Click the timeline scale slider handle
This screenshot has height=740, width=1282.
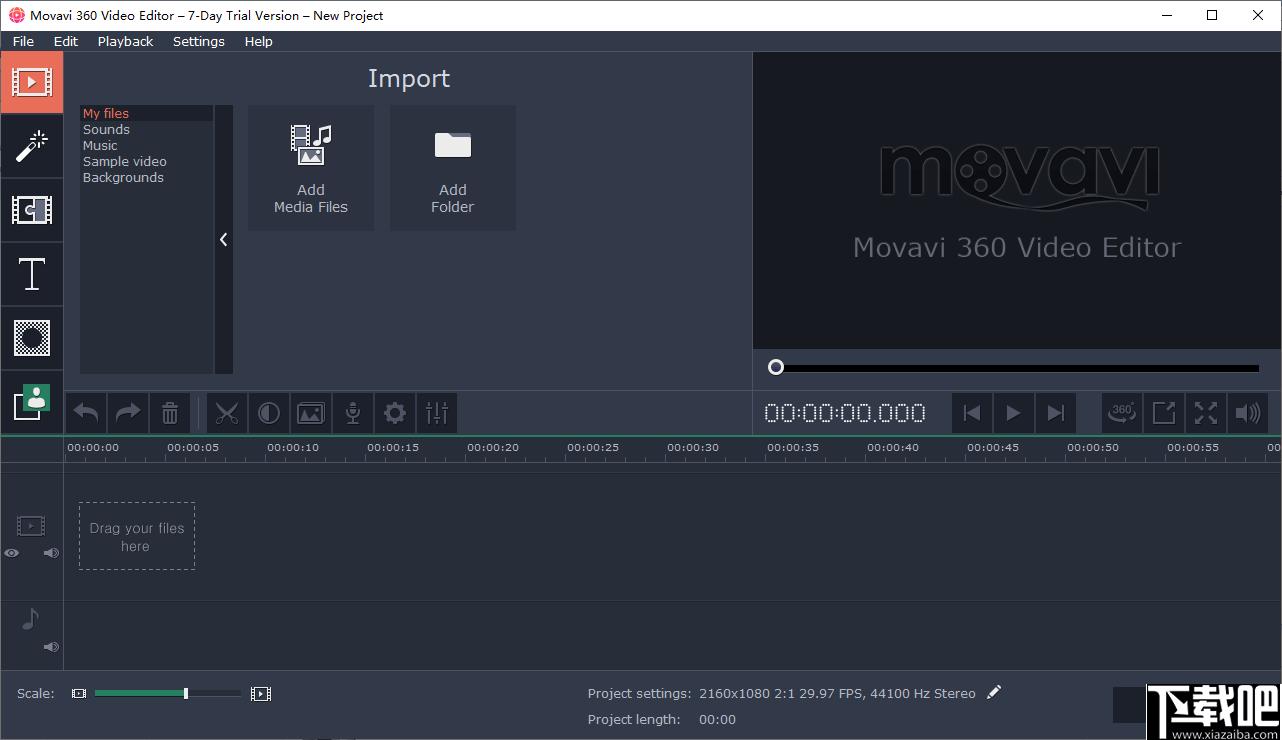[186, 693]
